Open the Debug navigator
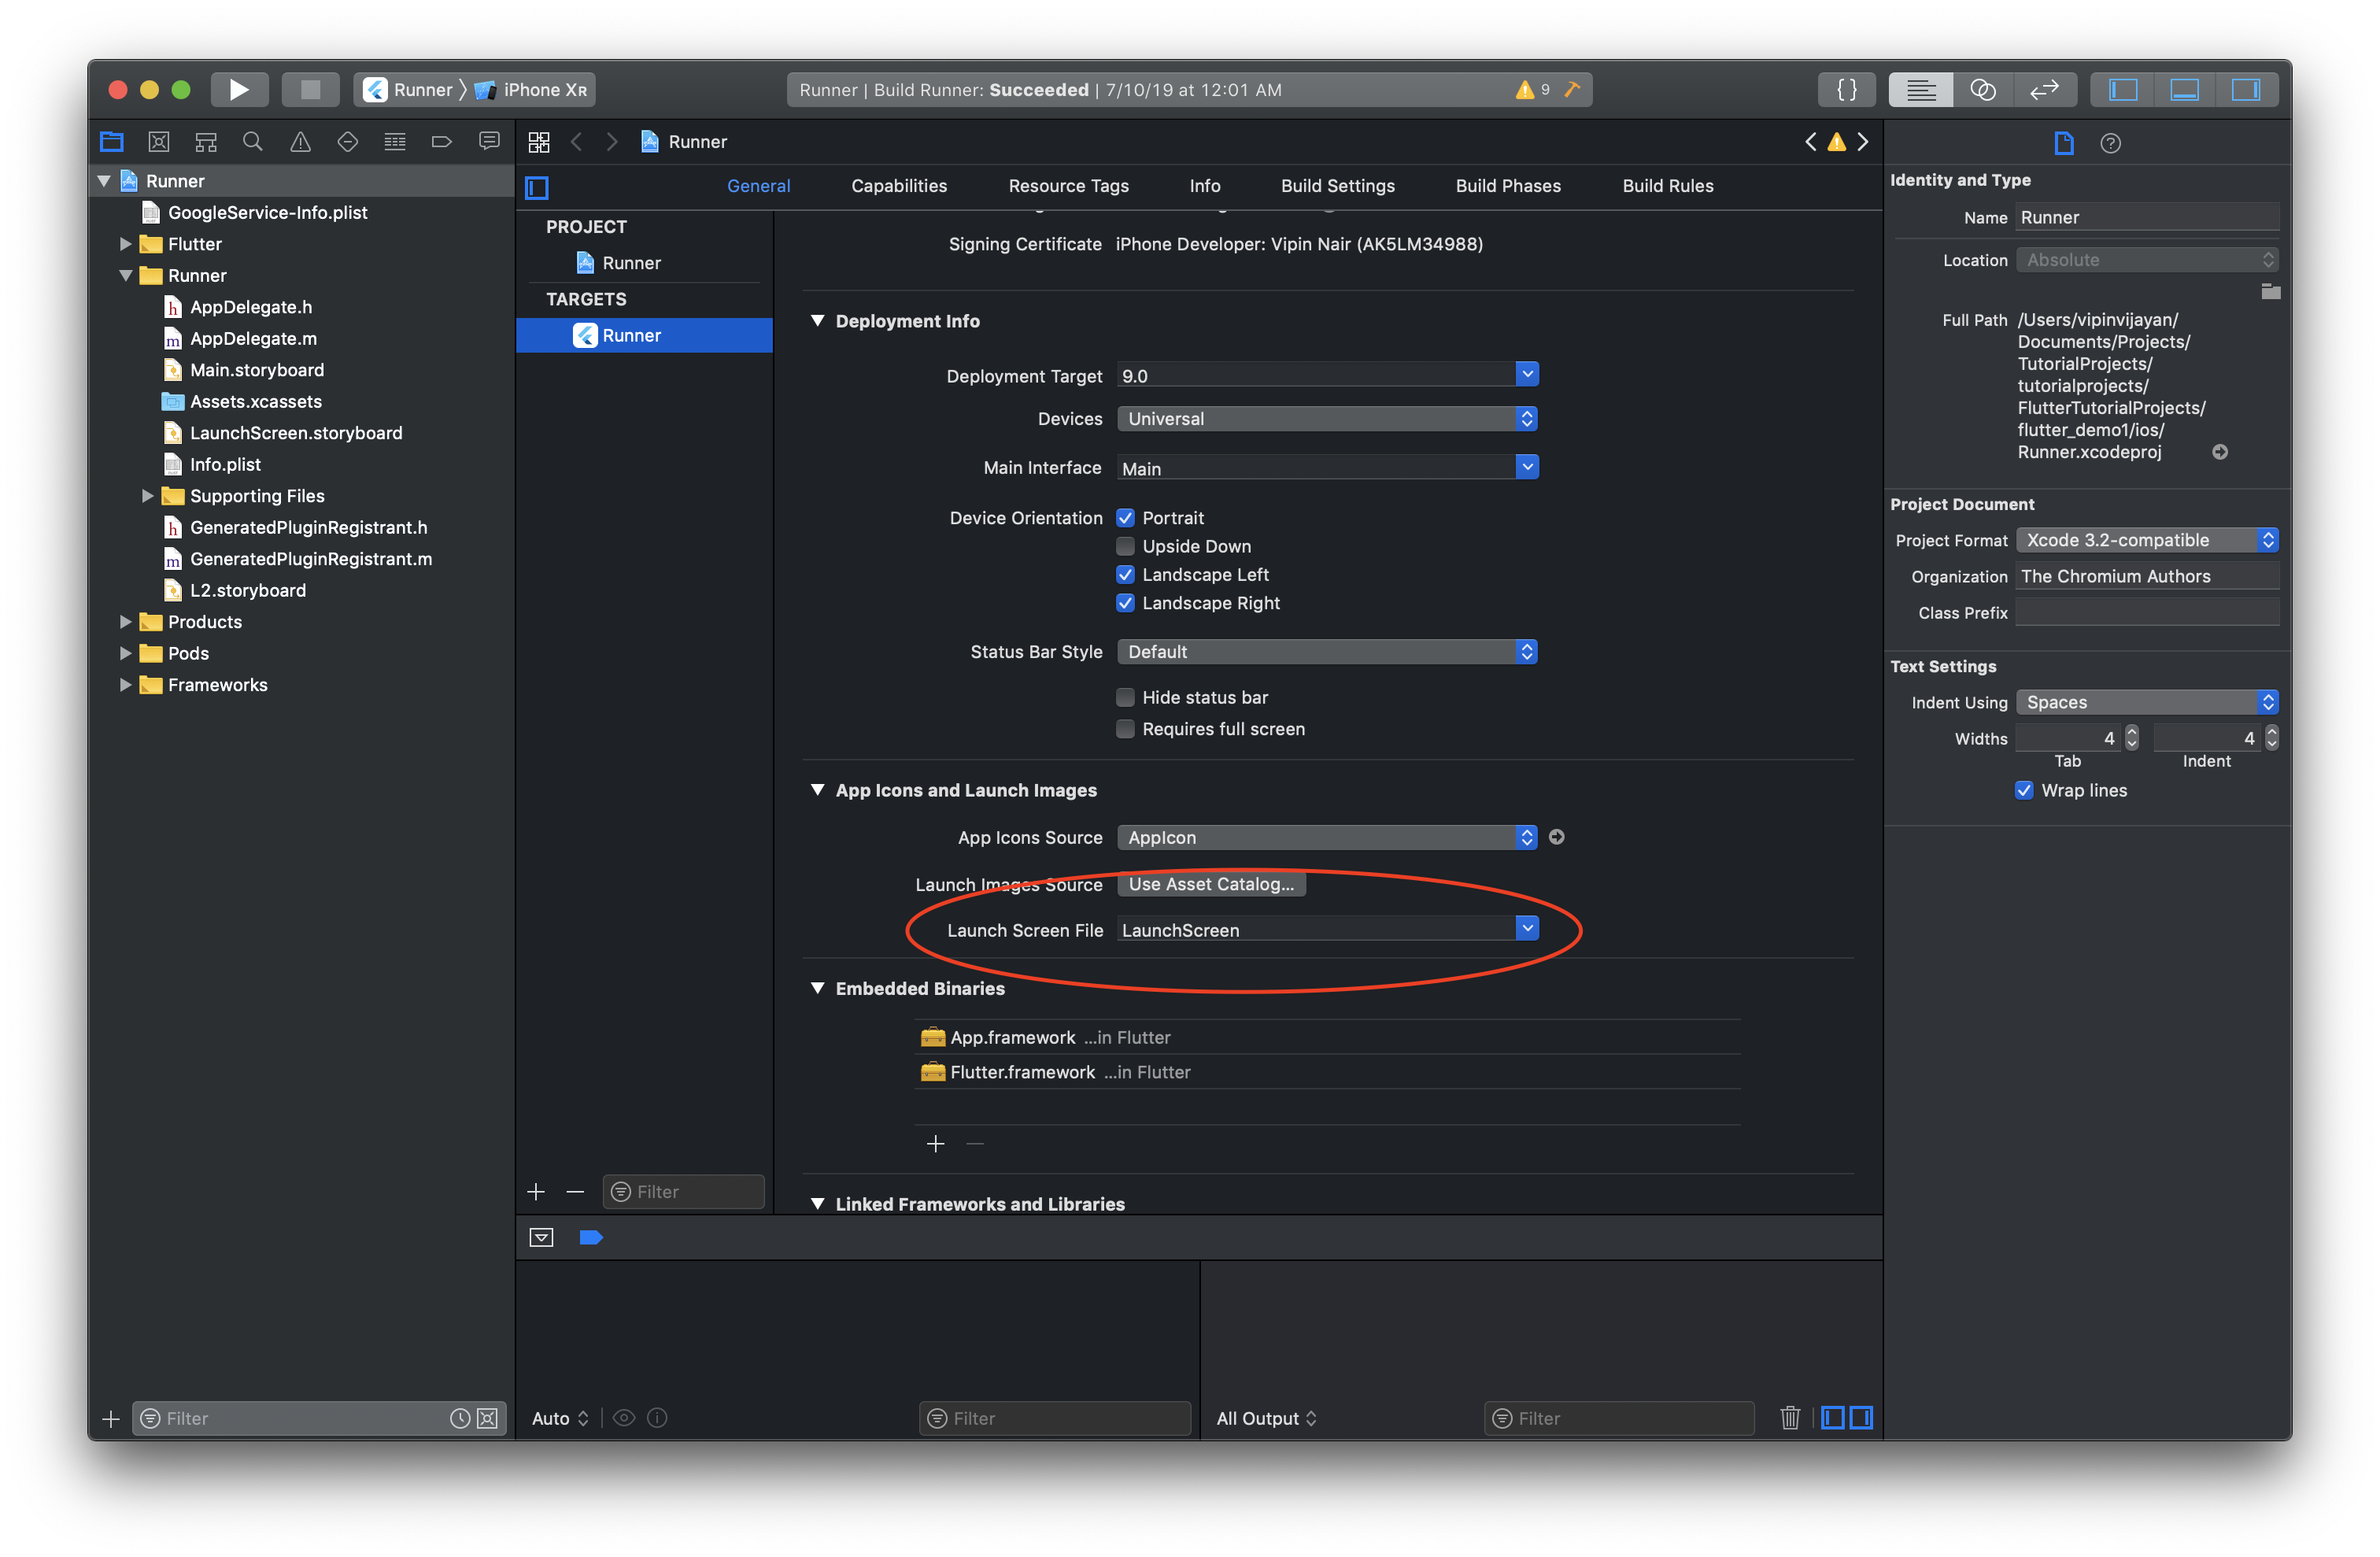Viewport: 2380px width, 1557px height. (x=395, y=142)
